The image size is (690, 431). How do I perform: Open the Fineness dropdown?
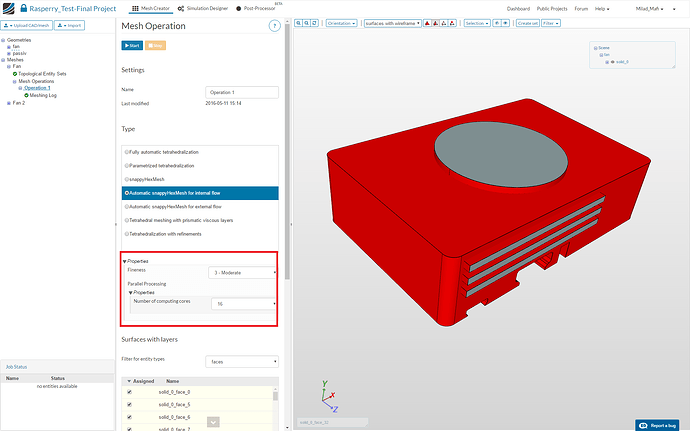point(243,272)
